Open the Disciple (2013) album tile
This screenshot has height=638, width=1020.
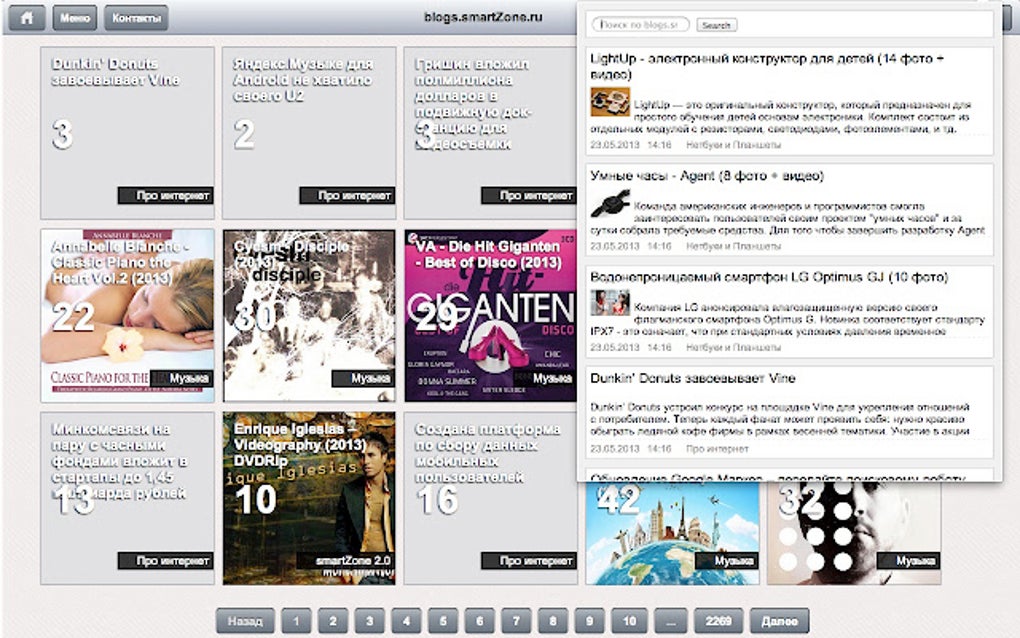[309, 315]
